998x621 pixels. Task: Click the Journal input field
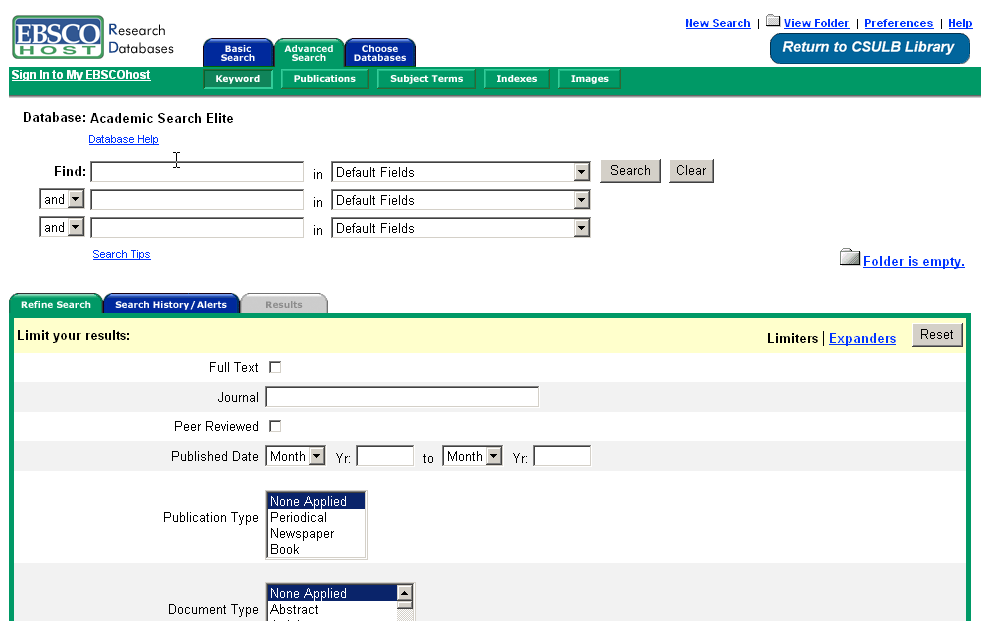[402, 397]
